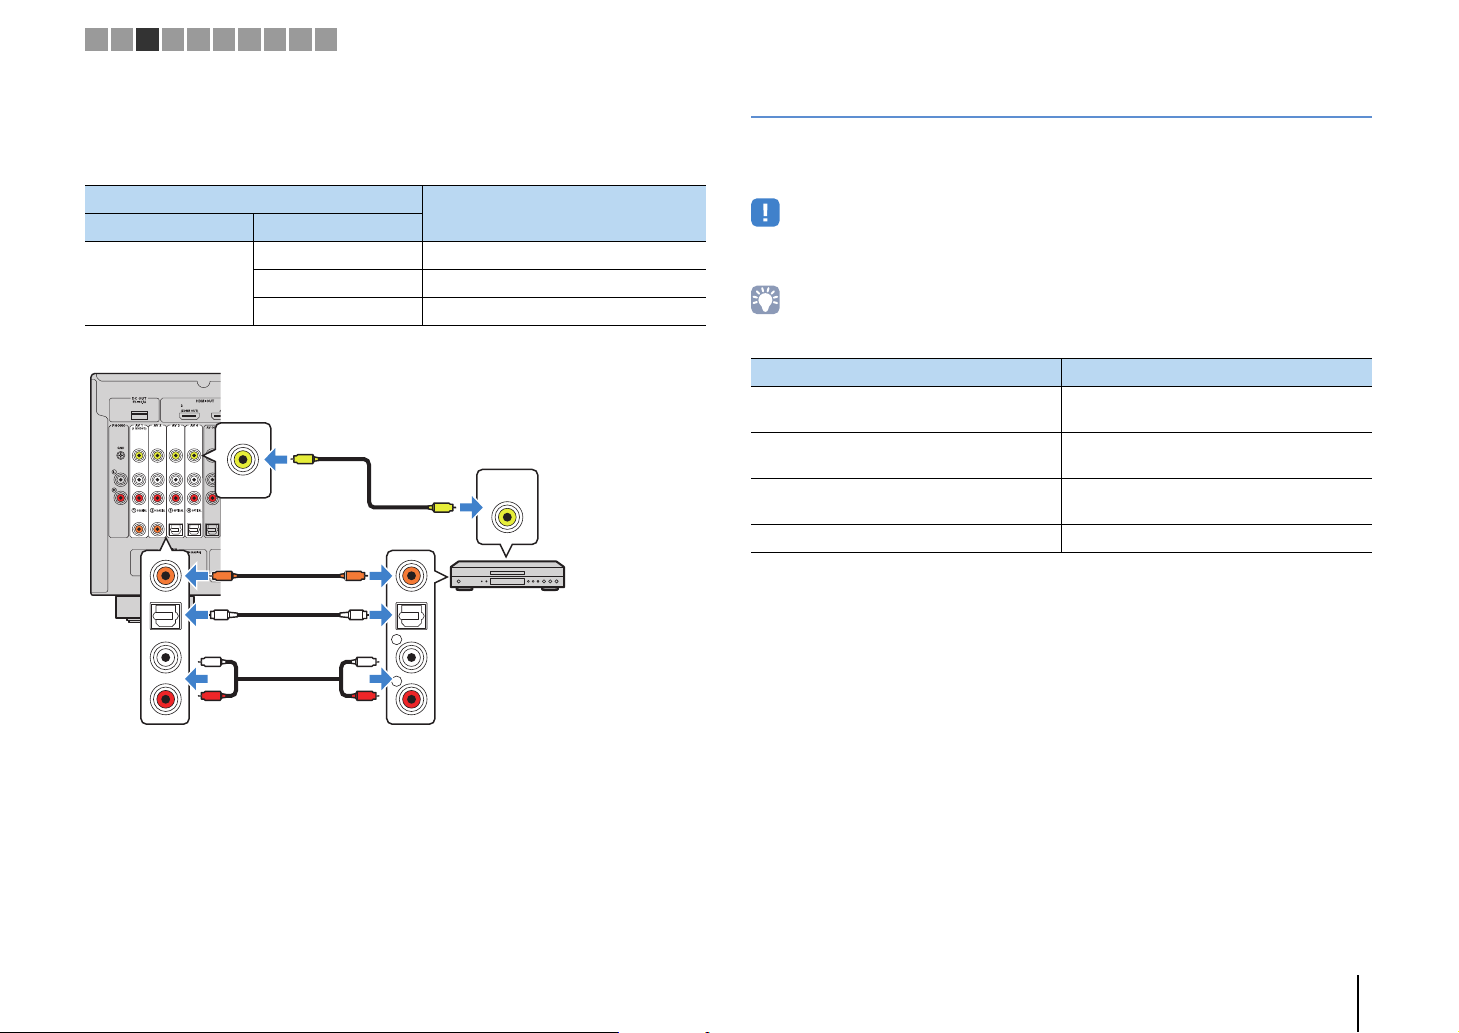This screenshot has width=1459, height=1033.
Task: Click the white RCA stereo plug at the player end
Action: 365,661
